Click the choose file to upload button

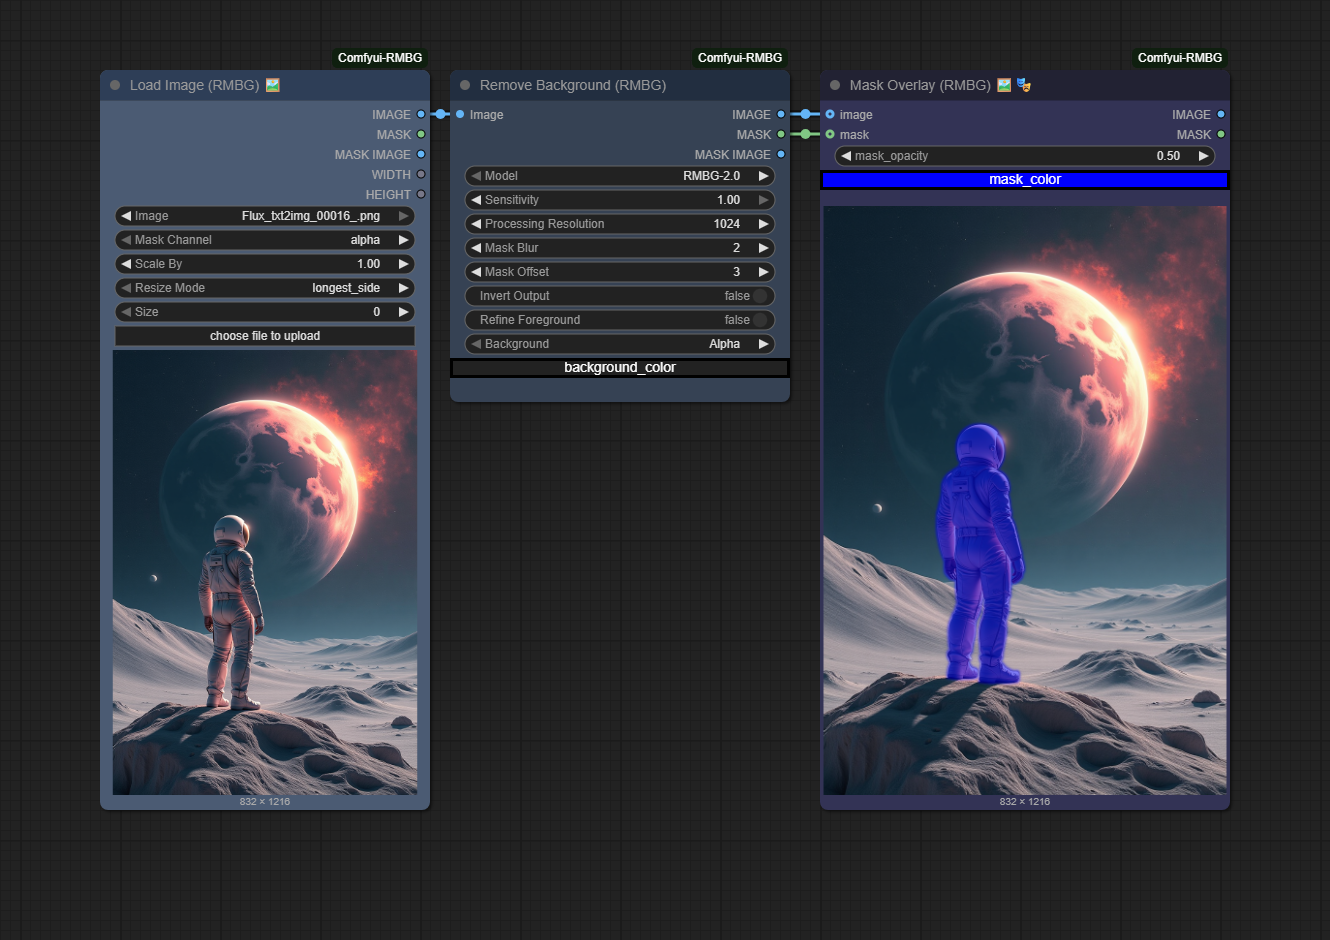coord(264,335)
